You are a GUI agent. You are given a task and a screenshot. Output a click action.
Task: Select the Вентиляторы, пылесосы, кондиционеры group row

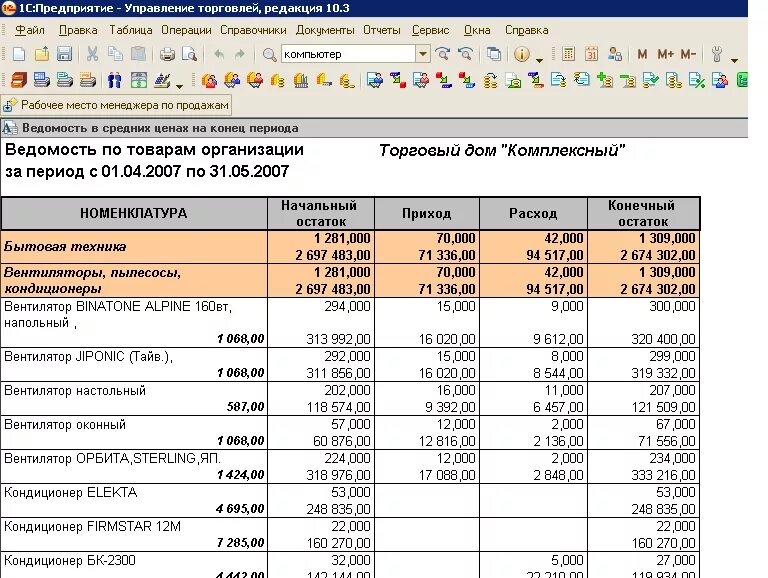(x=350, y=280)
